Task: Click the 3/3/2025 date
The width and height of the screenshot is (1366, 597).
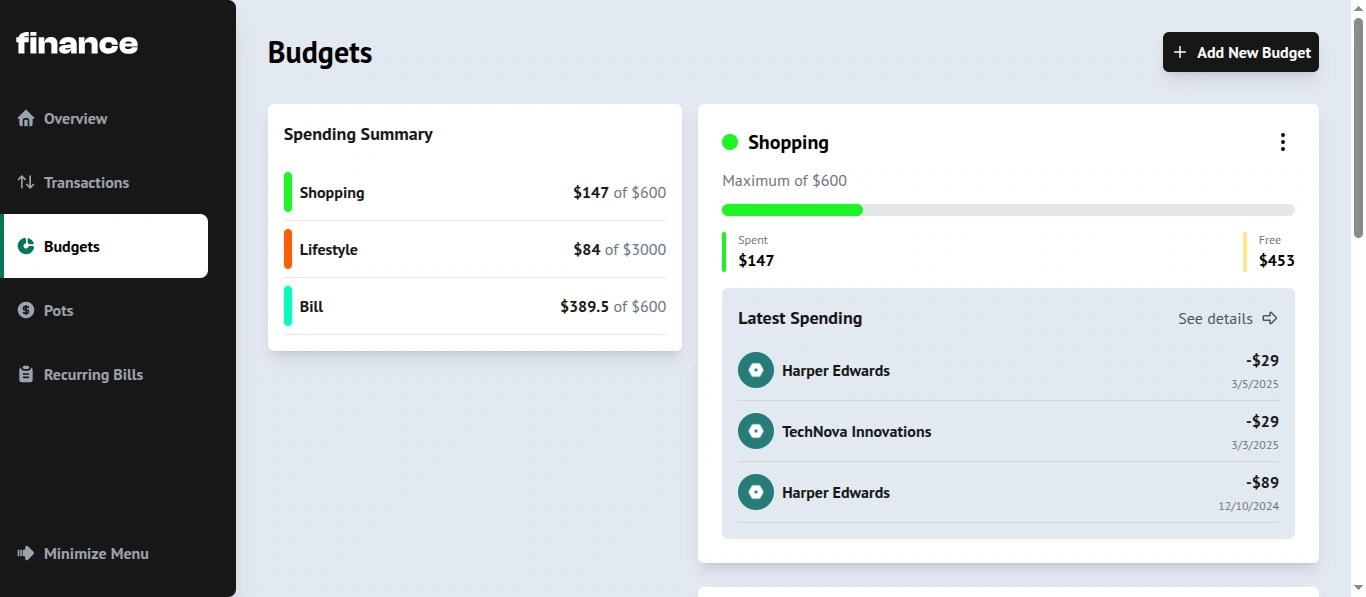Action: tap(1255, 445)
